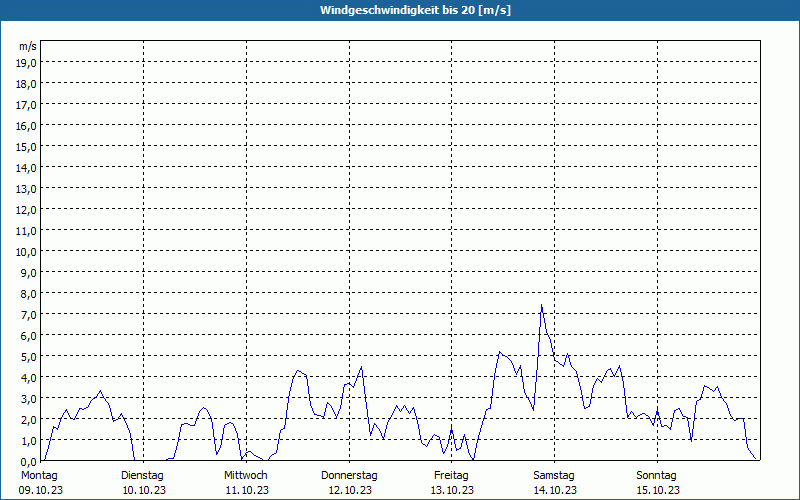Click the 'Donnerstag' x-axis label
The image size is (800, 500).
(x=349, y=475)
